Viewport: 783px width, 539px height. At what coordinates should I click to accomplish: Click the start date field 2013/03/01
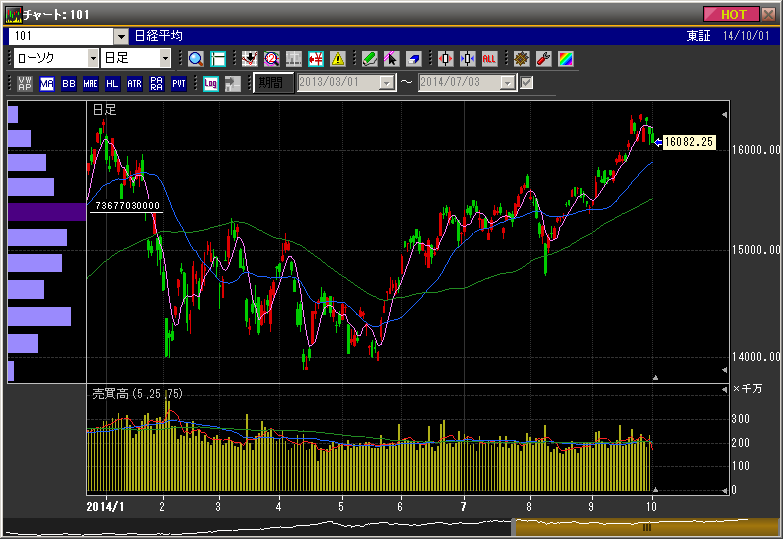(338, 83)
